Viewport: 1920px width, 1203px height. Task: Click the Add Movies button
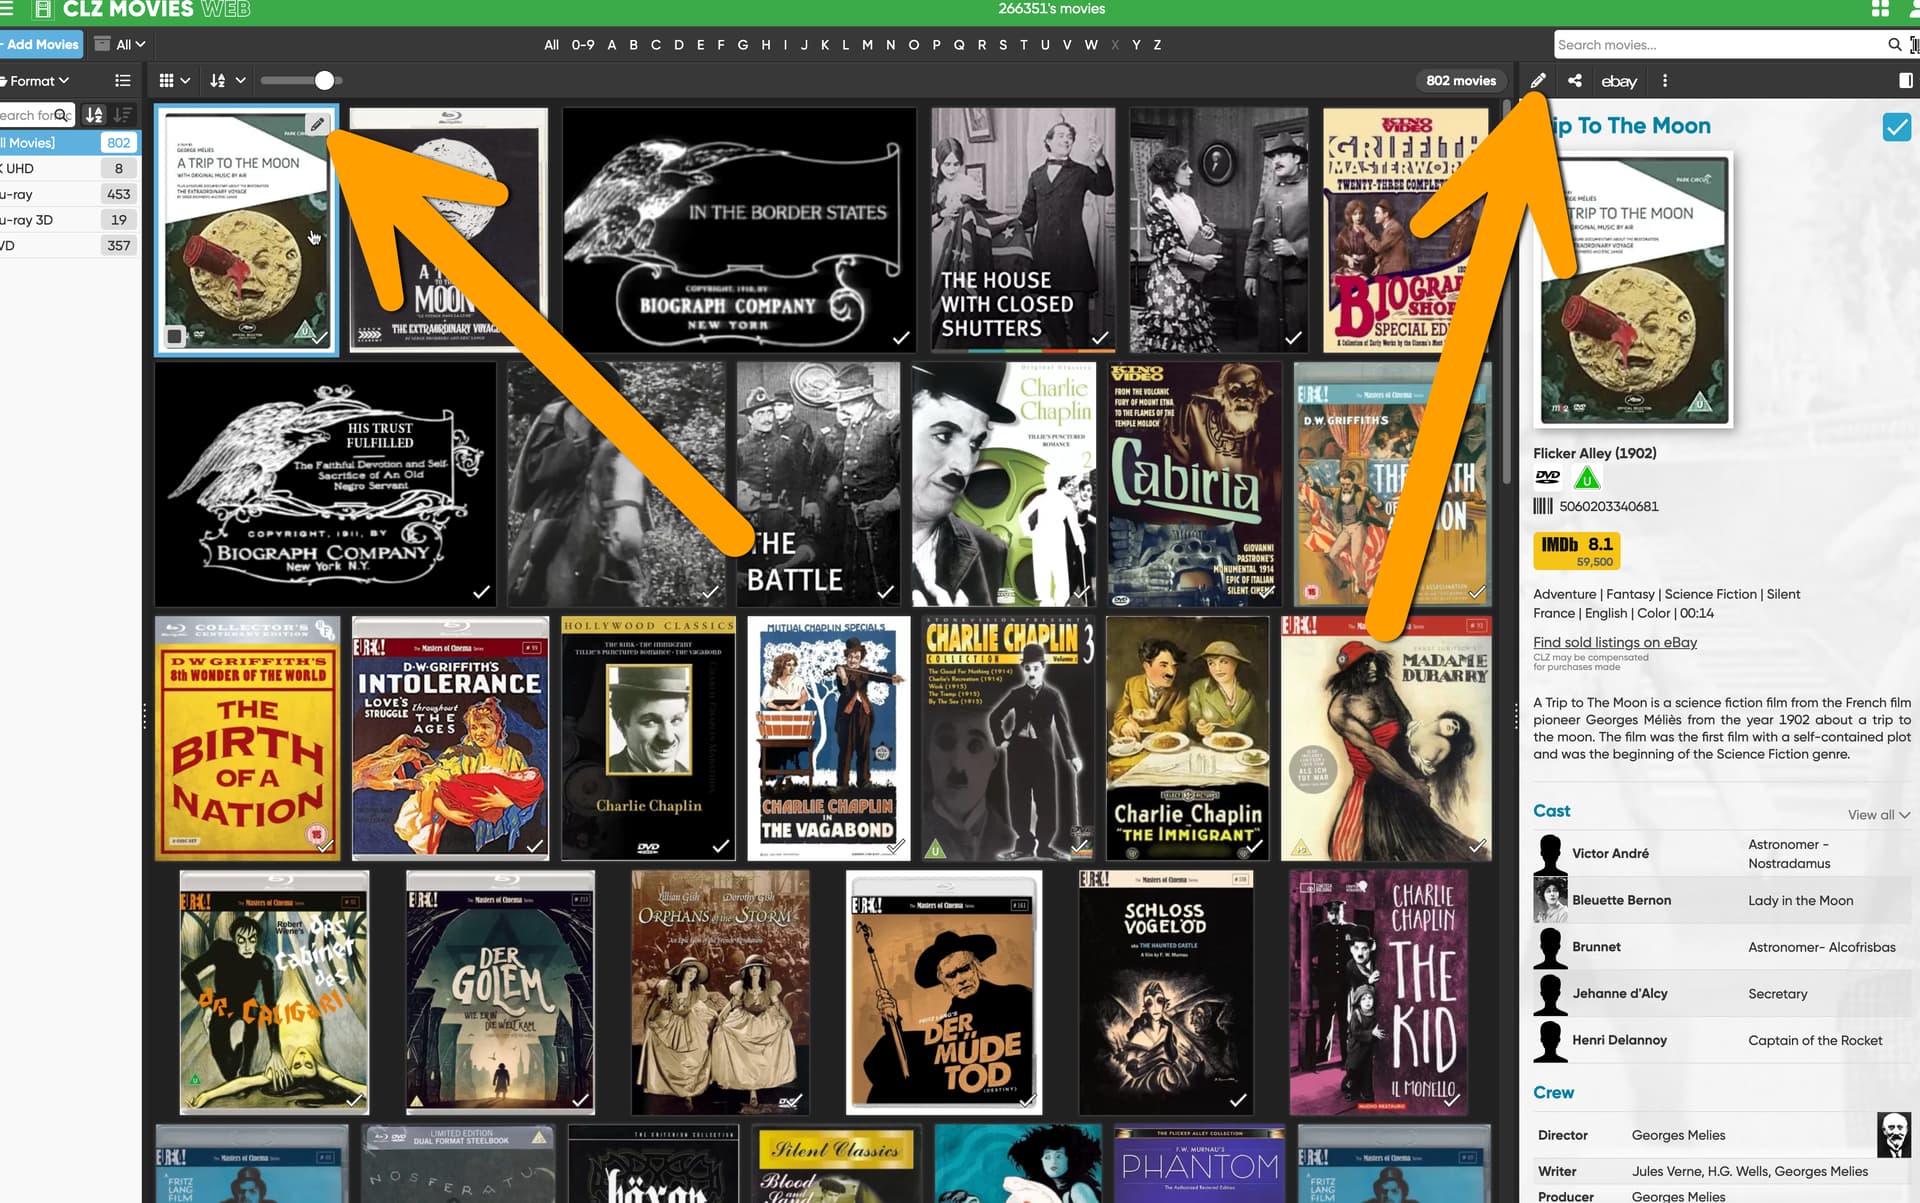[x=42, y=45]
